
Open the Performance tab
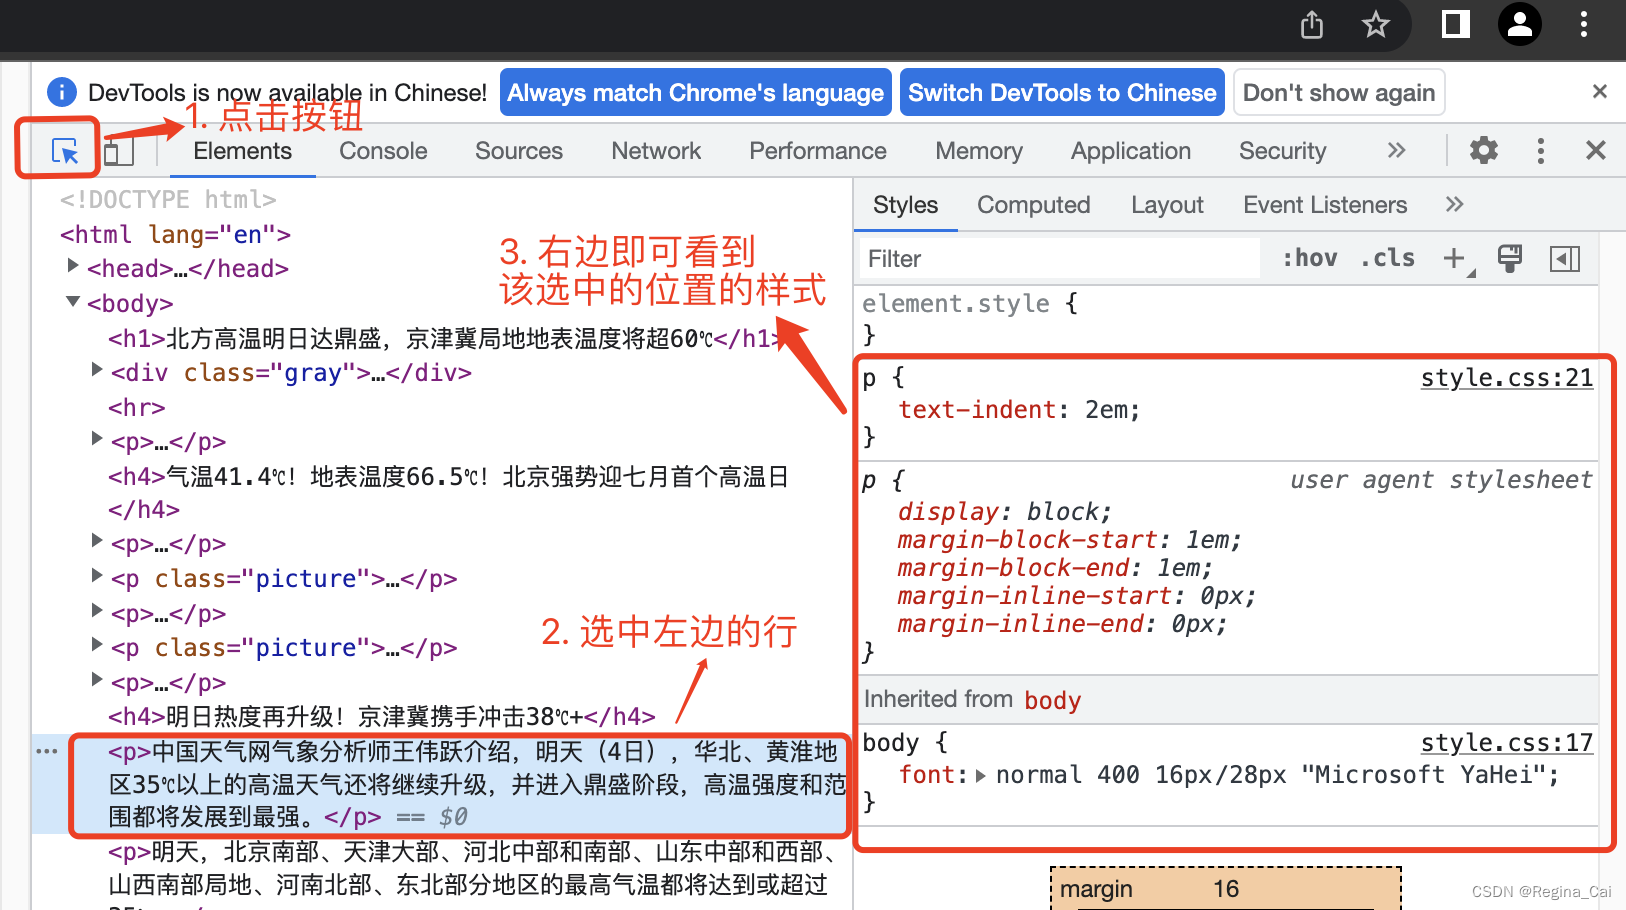pos(818,151)
